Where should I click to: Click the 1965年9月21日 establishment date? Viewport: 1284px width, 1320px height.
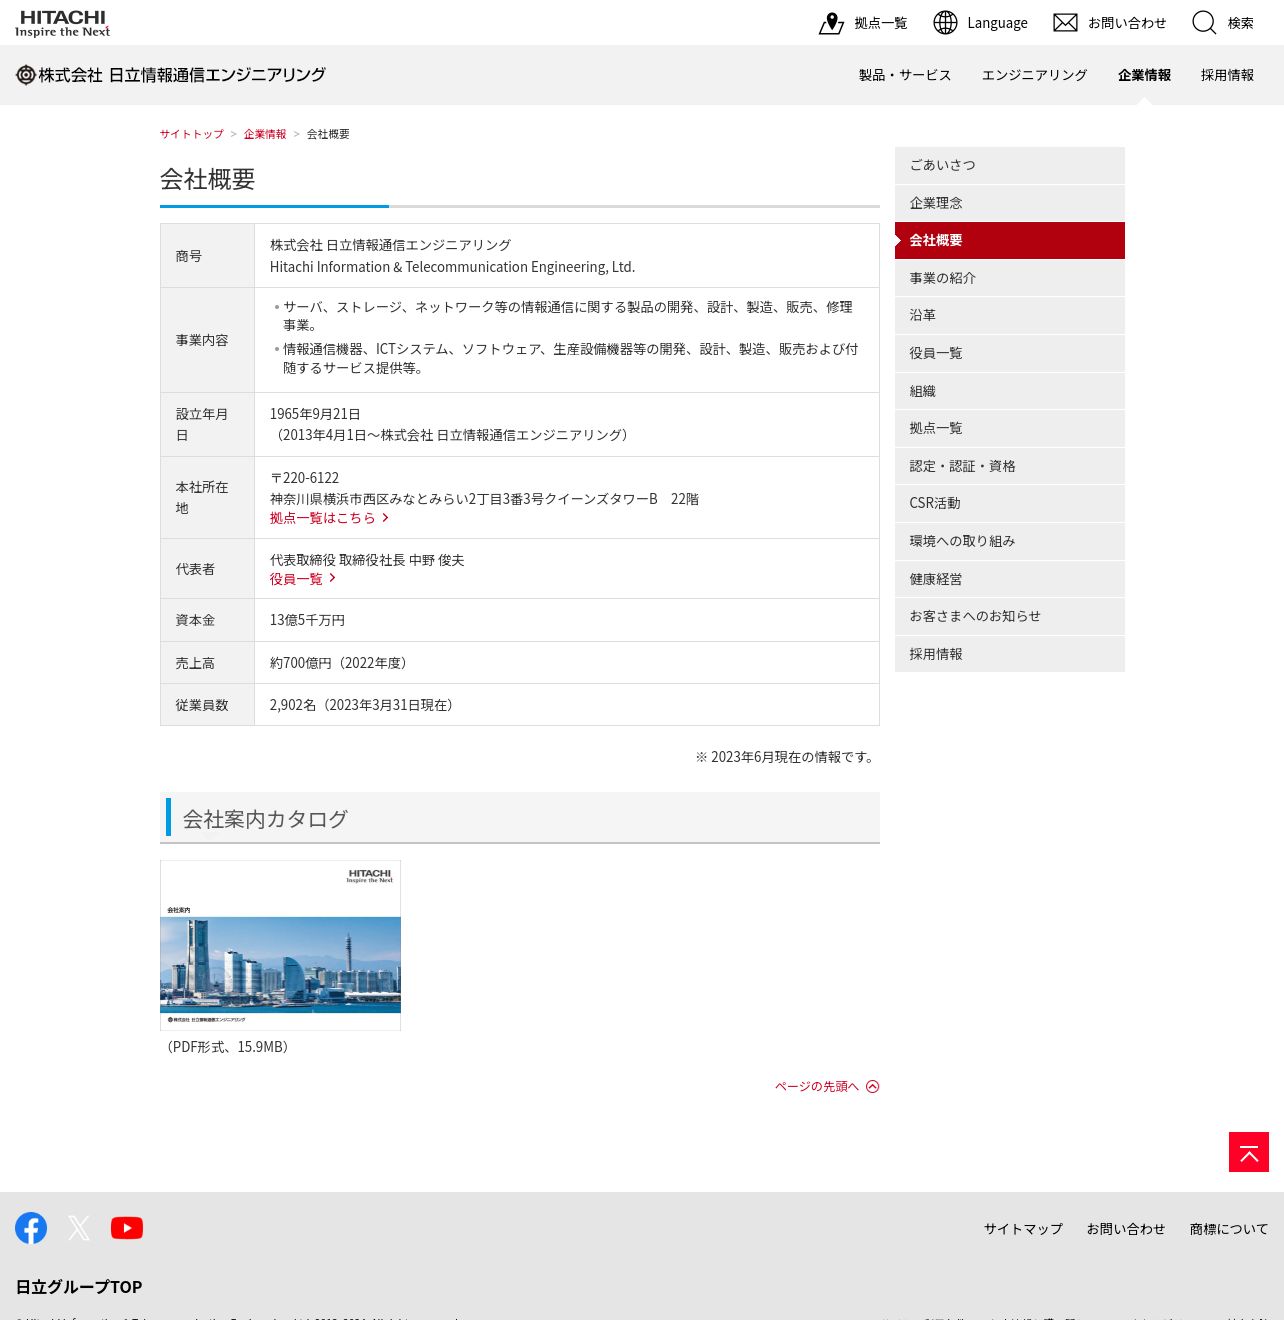click(315, 414)
